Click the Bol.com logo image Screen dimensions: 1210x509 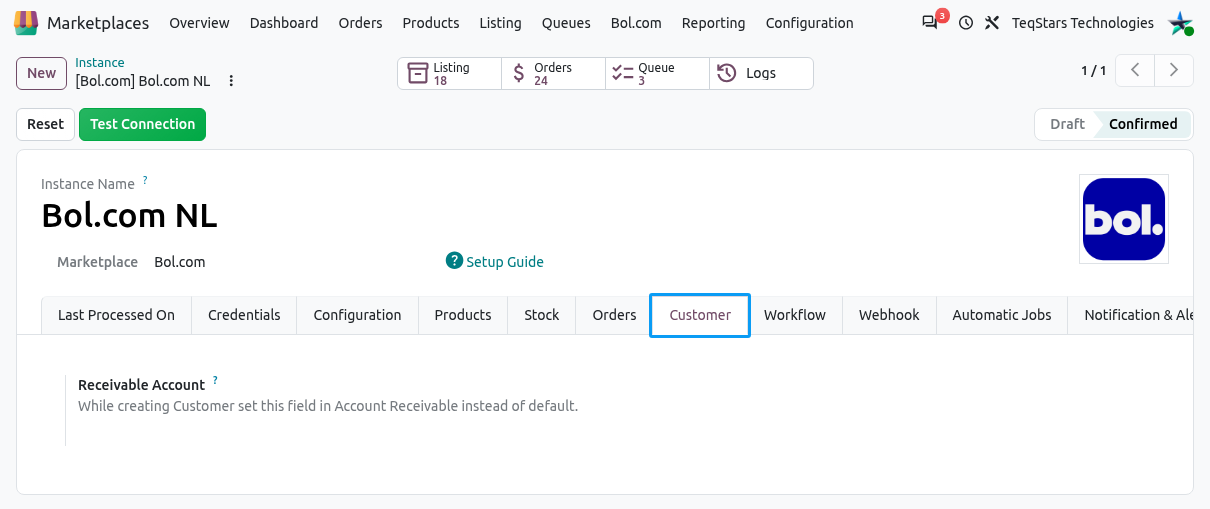(x=1124, y=219)
